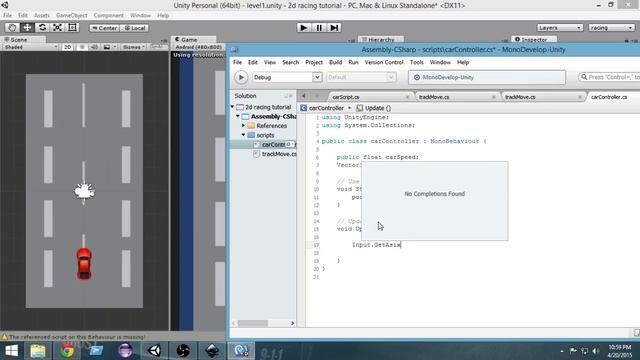Open the Default target dropdown

click(x=361, y=77)
